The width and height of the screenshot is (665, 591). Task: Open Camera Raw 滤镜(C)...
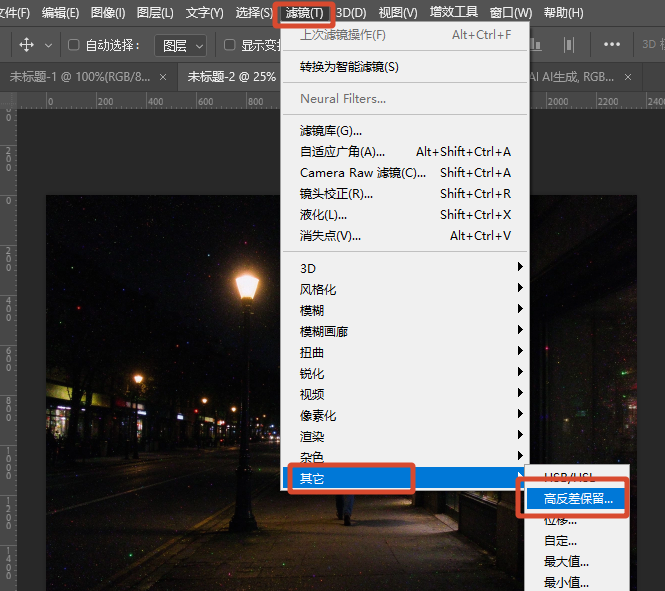point(405,173)
